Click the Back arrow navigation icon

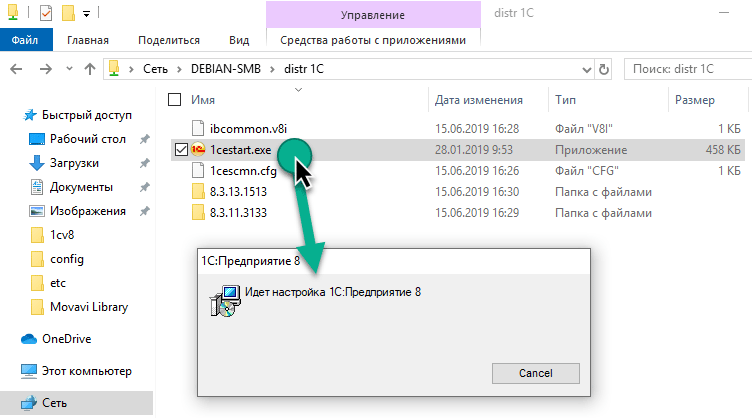click(x=16, y=68)
